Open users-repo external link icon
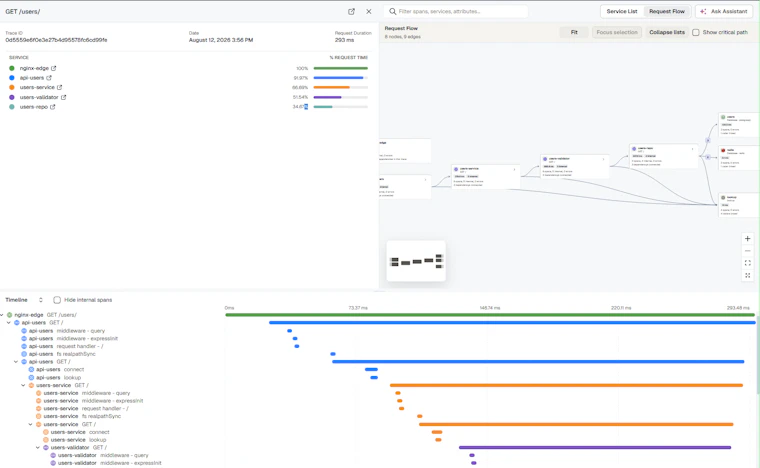Viewport: 760px width, 468px height. 53,107
